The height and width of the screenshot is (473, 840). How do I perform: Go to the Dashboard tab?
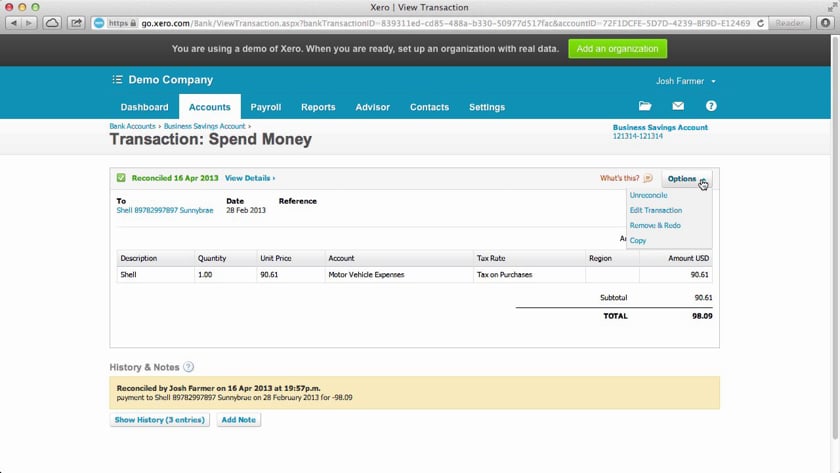144,107
